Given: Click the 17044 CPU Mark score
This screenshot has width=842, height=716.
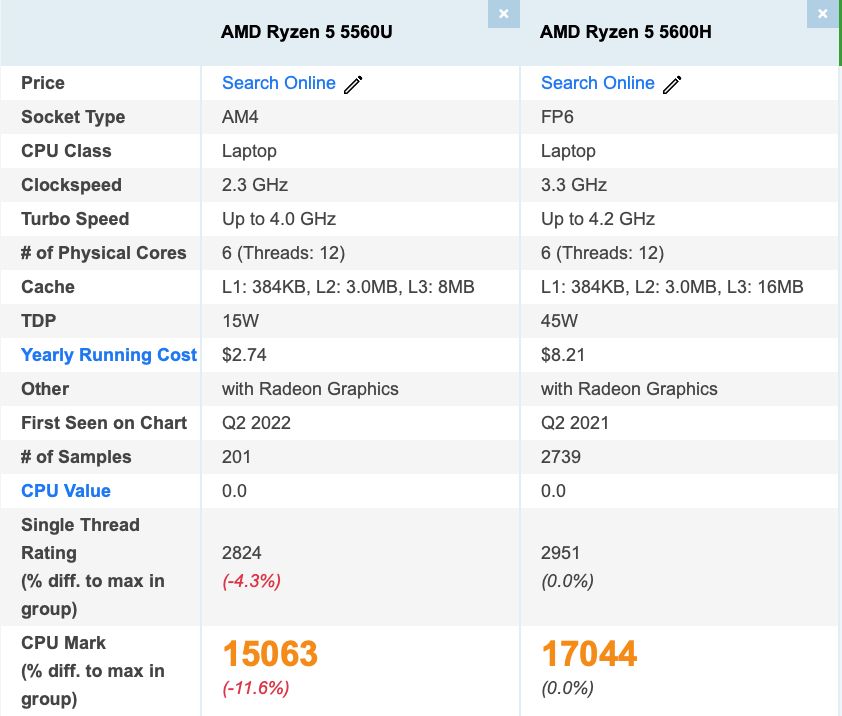Looking at the screenshot, I should click(589, 654).
